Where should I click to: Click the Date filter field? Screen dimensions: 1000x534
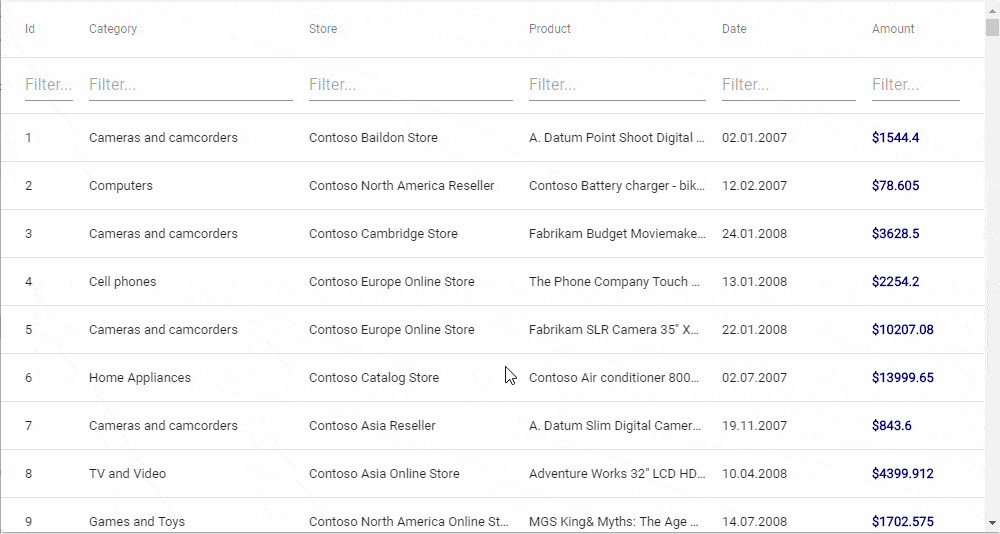(x=788, y=85)
